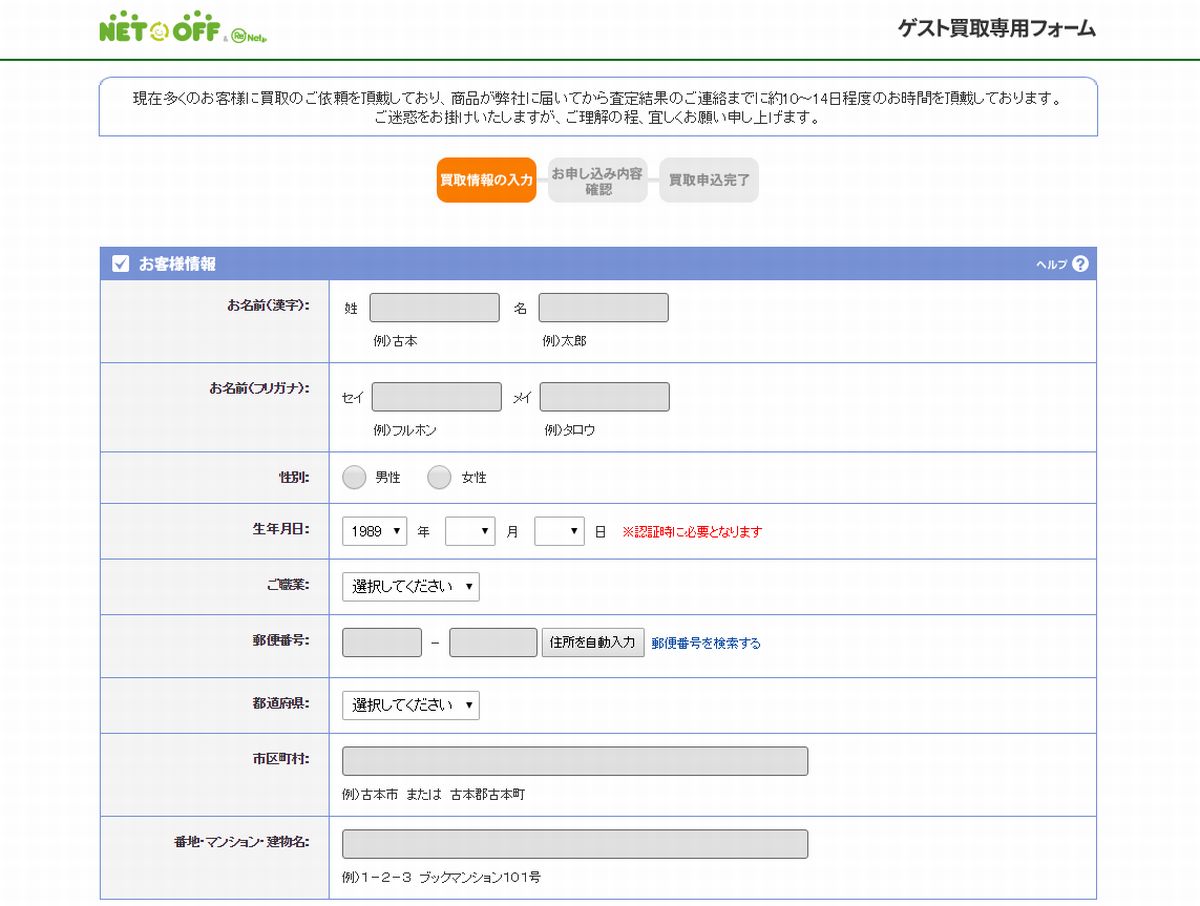Click the ヘルプ link in the section header
Screen dimensions: 1200x906
(1051, 265)
